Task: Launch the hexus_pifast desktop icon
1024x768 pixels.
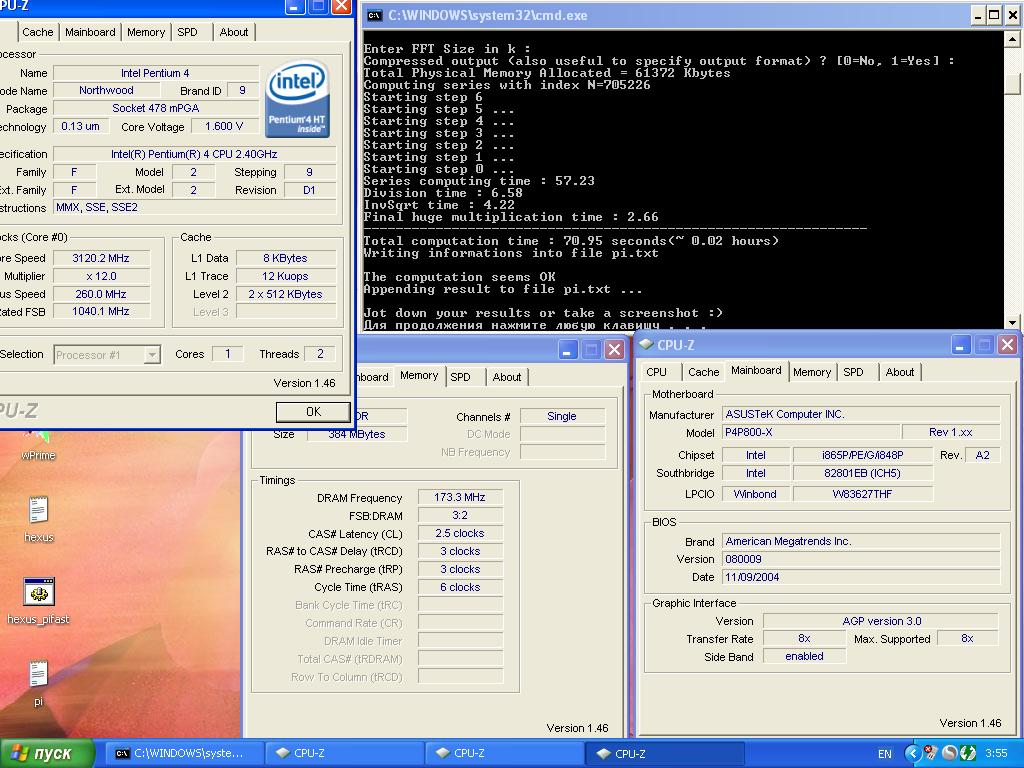Action: [x=39, y=601]
